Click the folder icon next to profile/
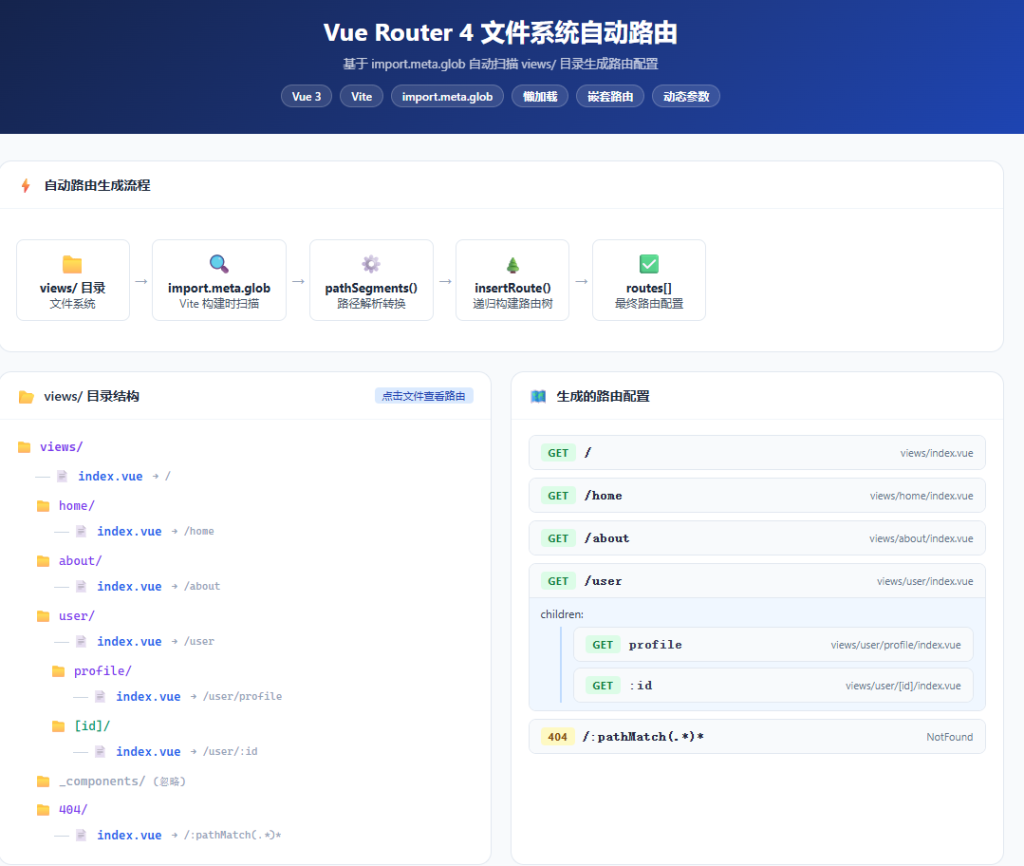Screen dimensions: 1024x866 [x=58, y=671]
